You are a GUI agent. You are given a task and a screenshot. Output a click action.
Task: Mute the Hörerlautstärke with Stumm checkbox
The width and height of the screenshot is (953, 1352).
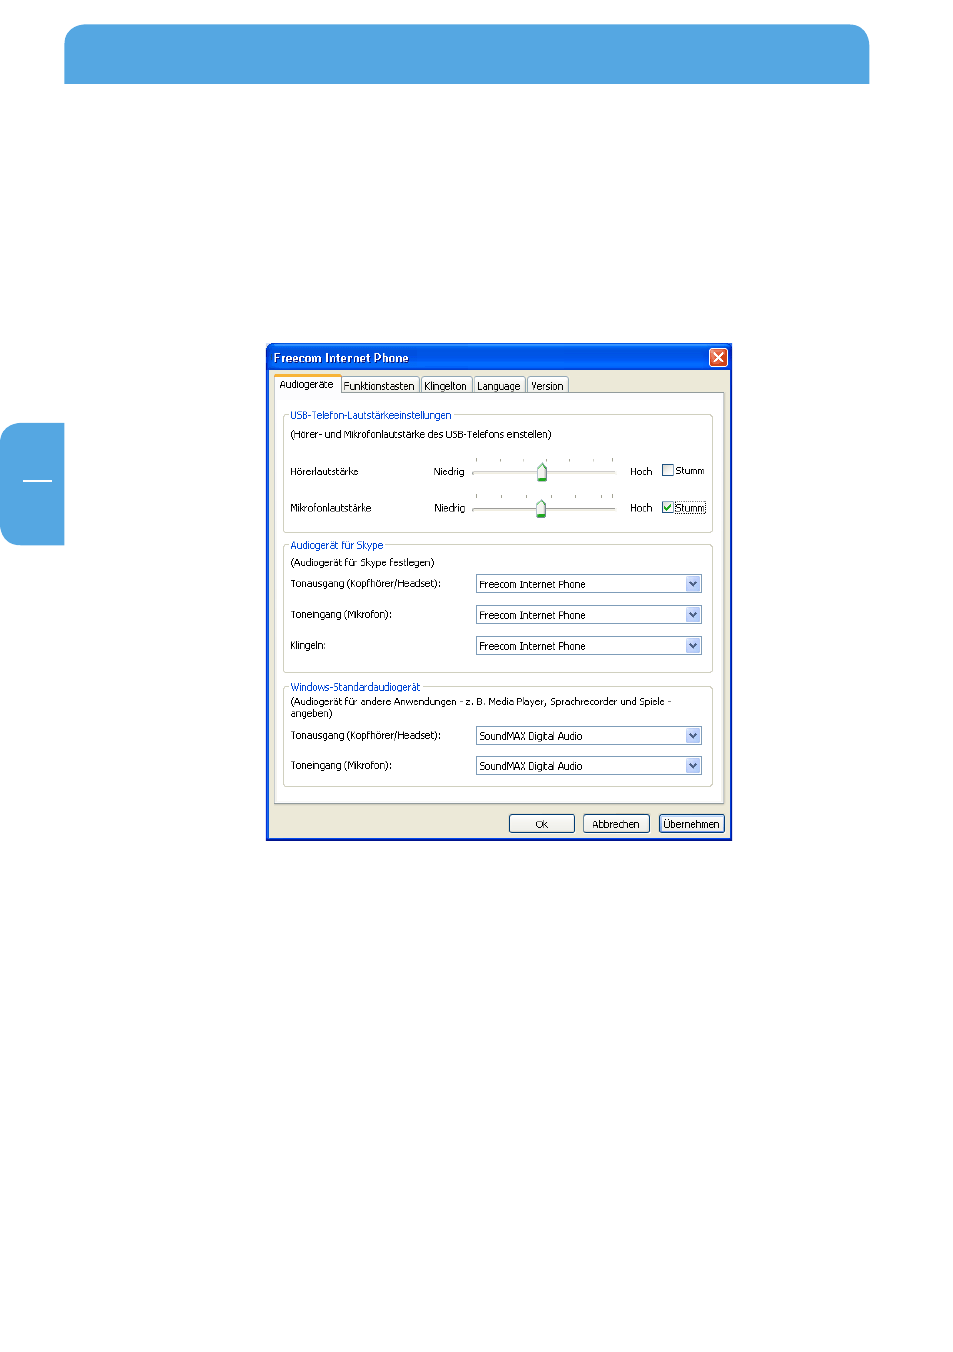click(x=668, y=470)
